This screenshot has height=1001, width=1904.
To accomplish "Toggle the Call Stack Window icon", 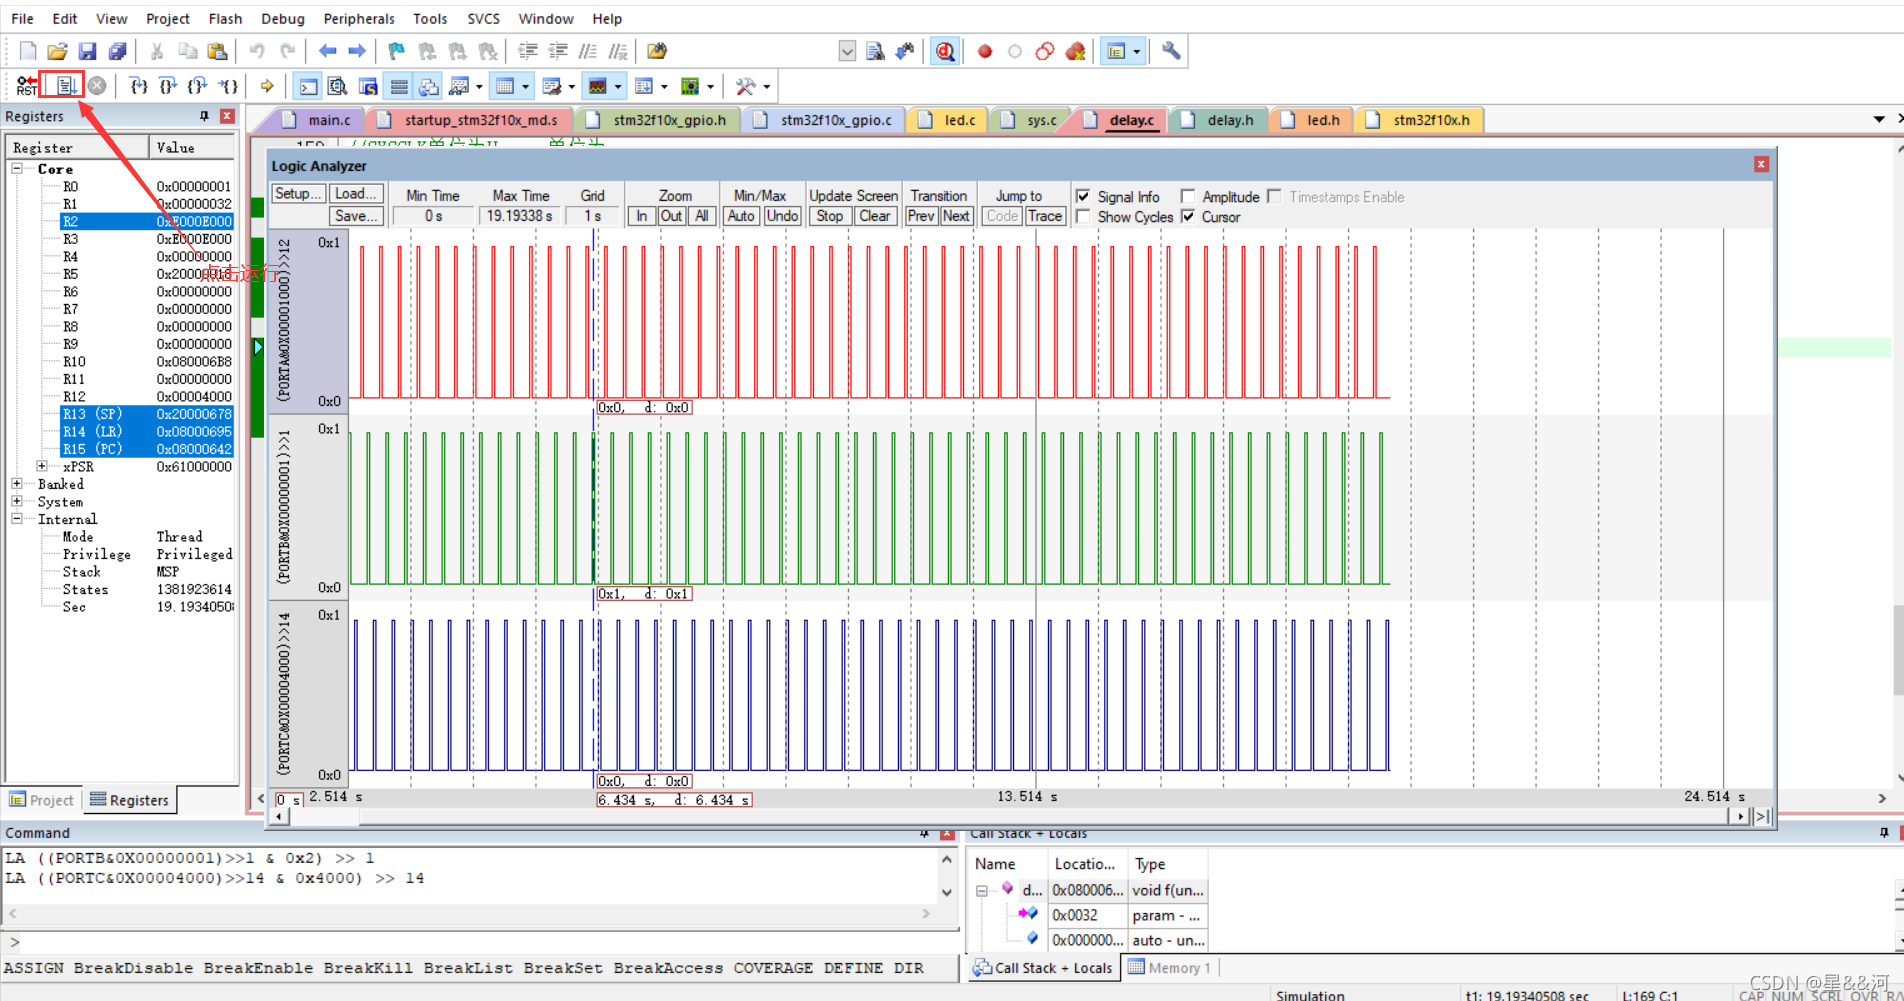I will click(429, 87).
